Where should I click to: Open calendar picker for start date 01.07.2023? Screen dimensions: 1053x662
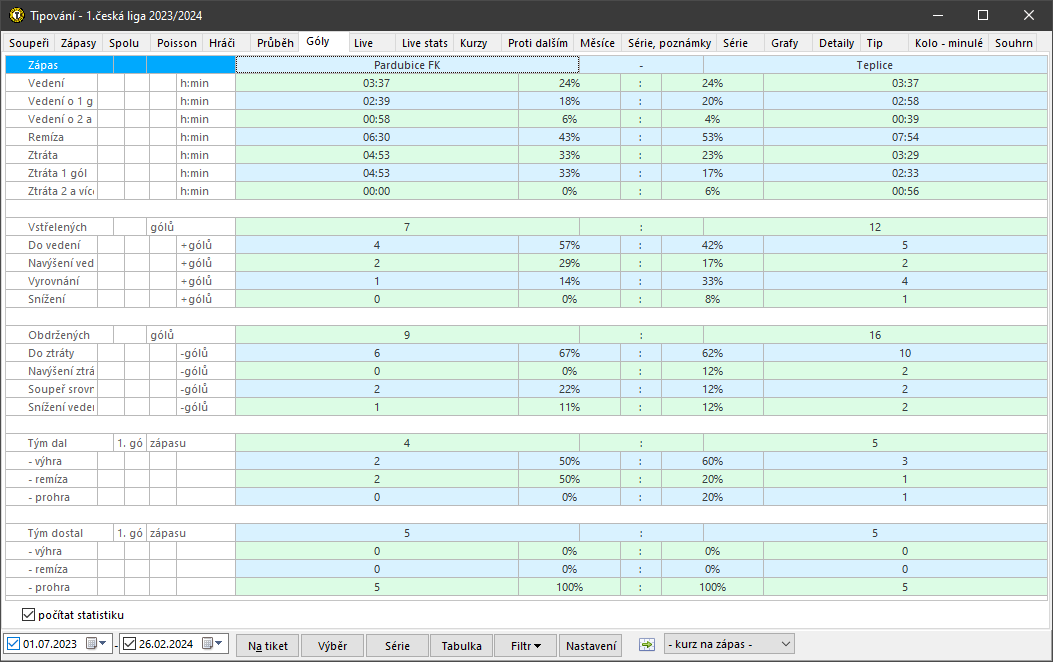[97, 643]
